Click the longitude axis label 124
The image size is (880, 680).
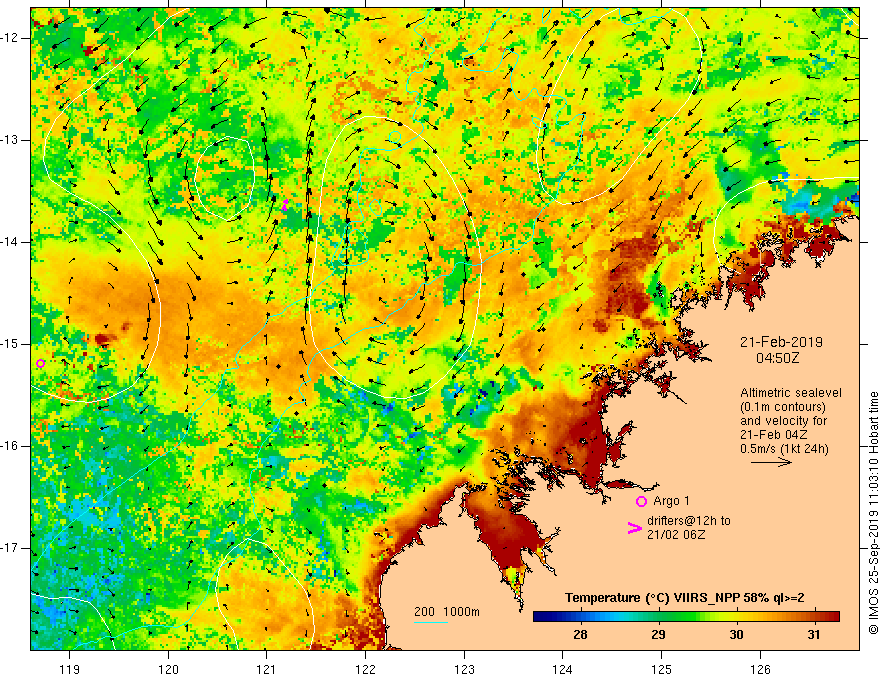(x=562, y=669)
